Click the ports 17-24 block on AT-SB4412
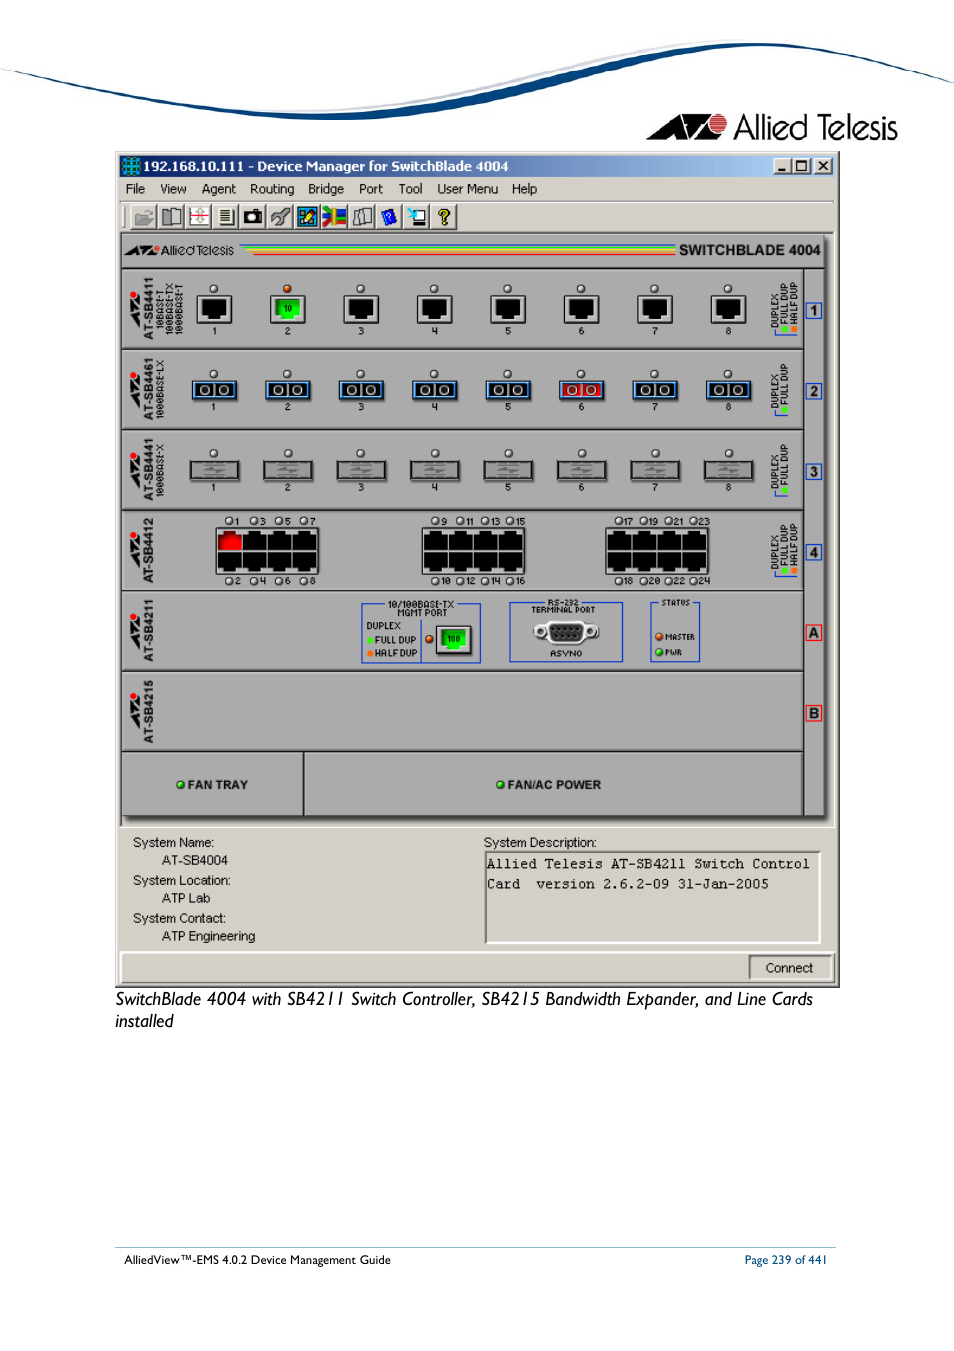This screenshot has width=954, height=1351. tap(657, 551)
